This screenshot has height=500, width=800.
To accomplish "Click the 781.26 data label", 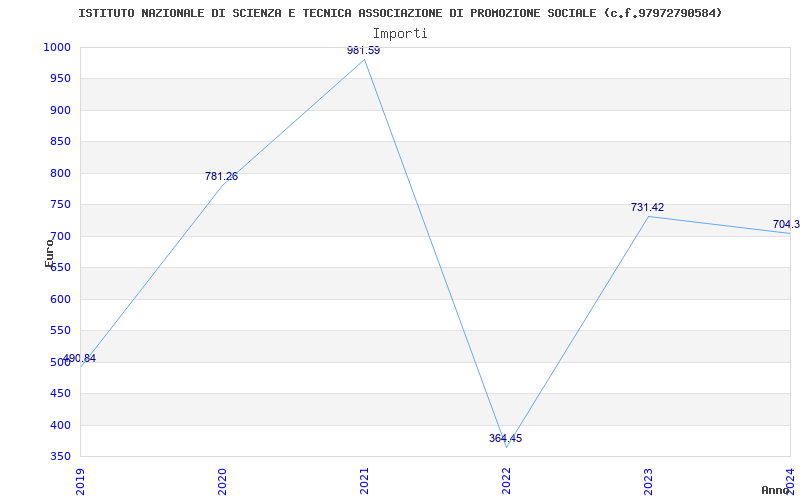I will (221, 177).
